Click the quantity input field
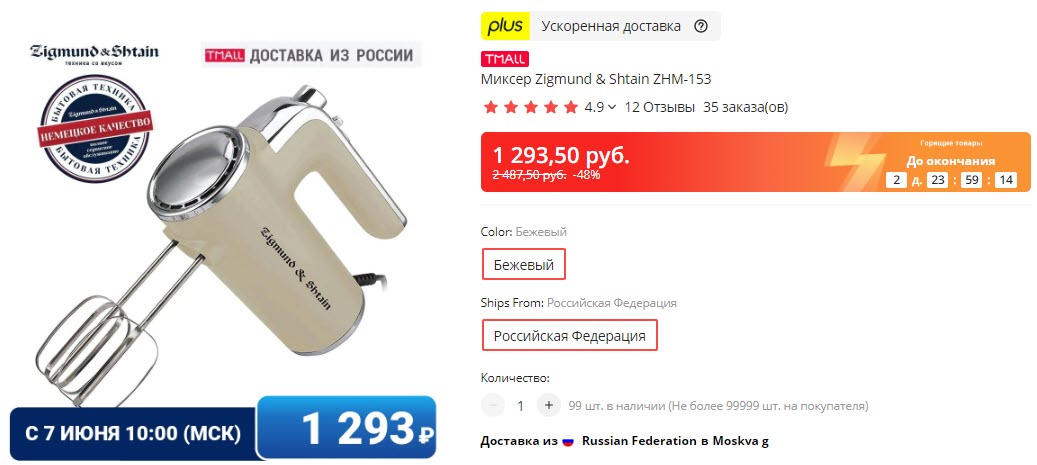The height and width of the screenshot is (465, 1037). (520, 405)
